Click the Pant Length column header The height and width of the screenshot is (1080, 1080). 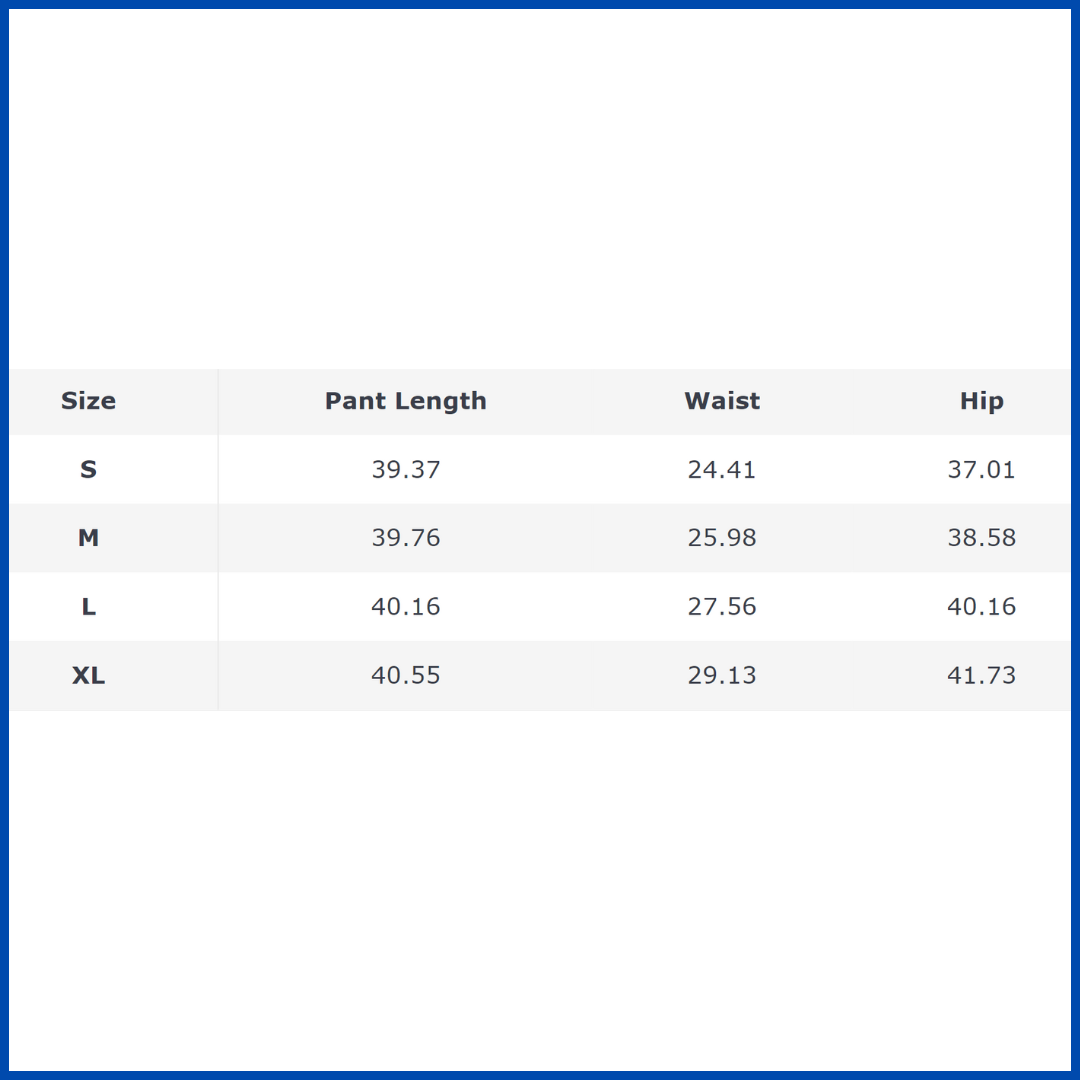coord(405,401)
